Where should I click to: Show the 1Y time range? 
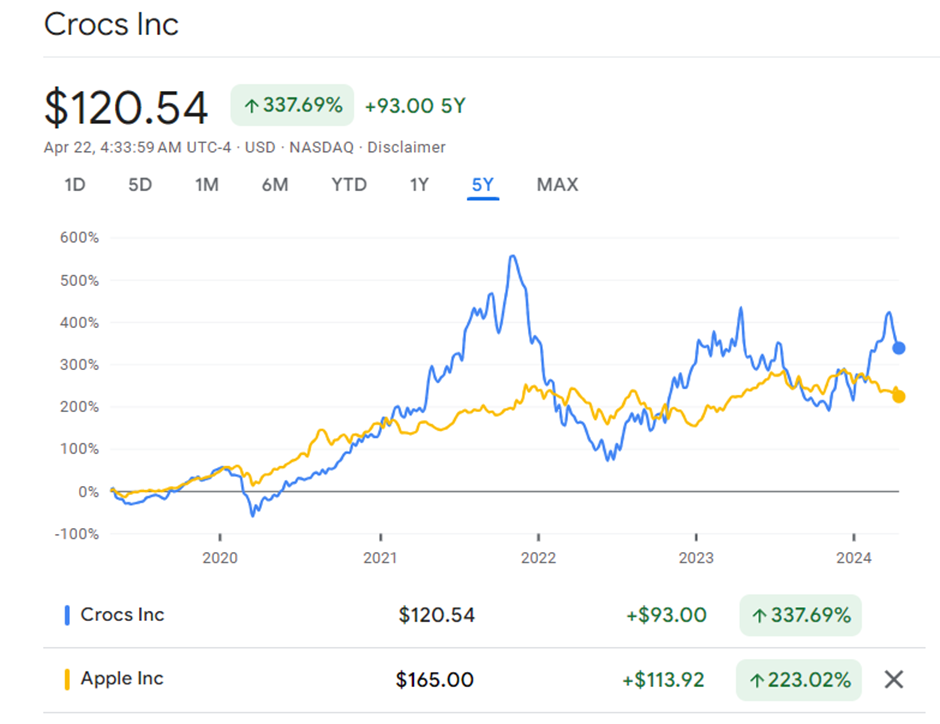click(419, 185)
